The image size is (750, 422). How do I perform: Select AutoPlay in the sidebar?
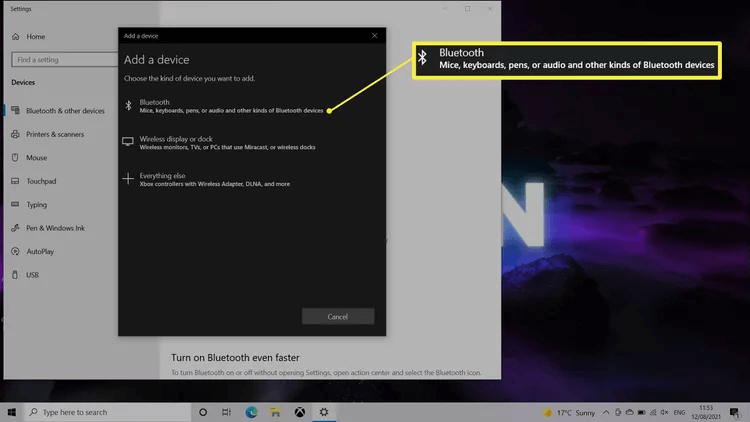[x=40, y=251]
